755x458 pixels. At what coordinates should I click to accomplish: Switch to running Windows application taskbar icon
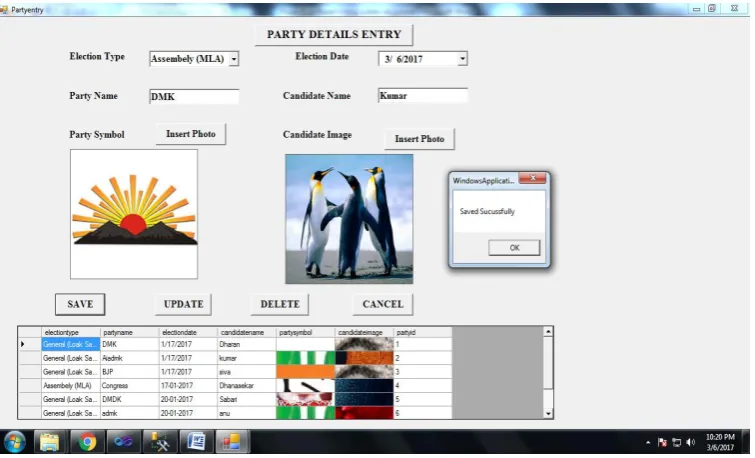click(x=232, y=441)
